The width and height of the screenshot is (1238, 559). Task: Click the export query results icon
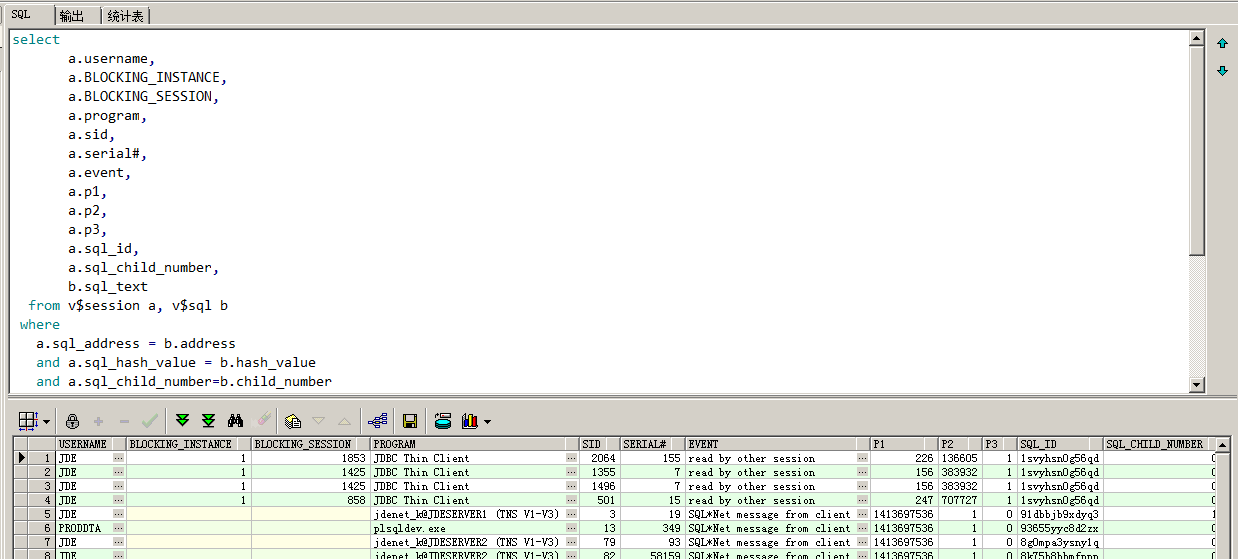(443, 421)
